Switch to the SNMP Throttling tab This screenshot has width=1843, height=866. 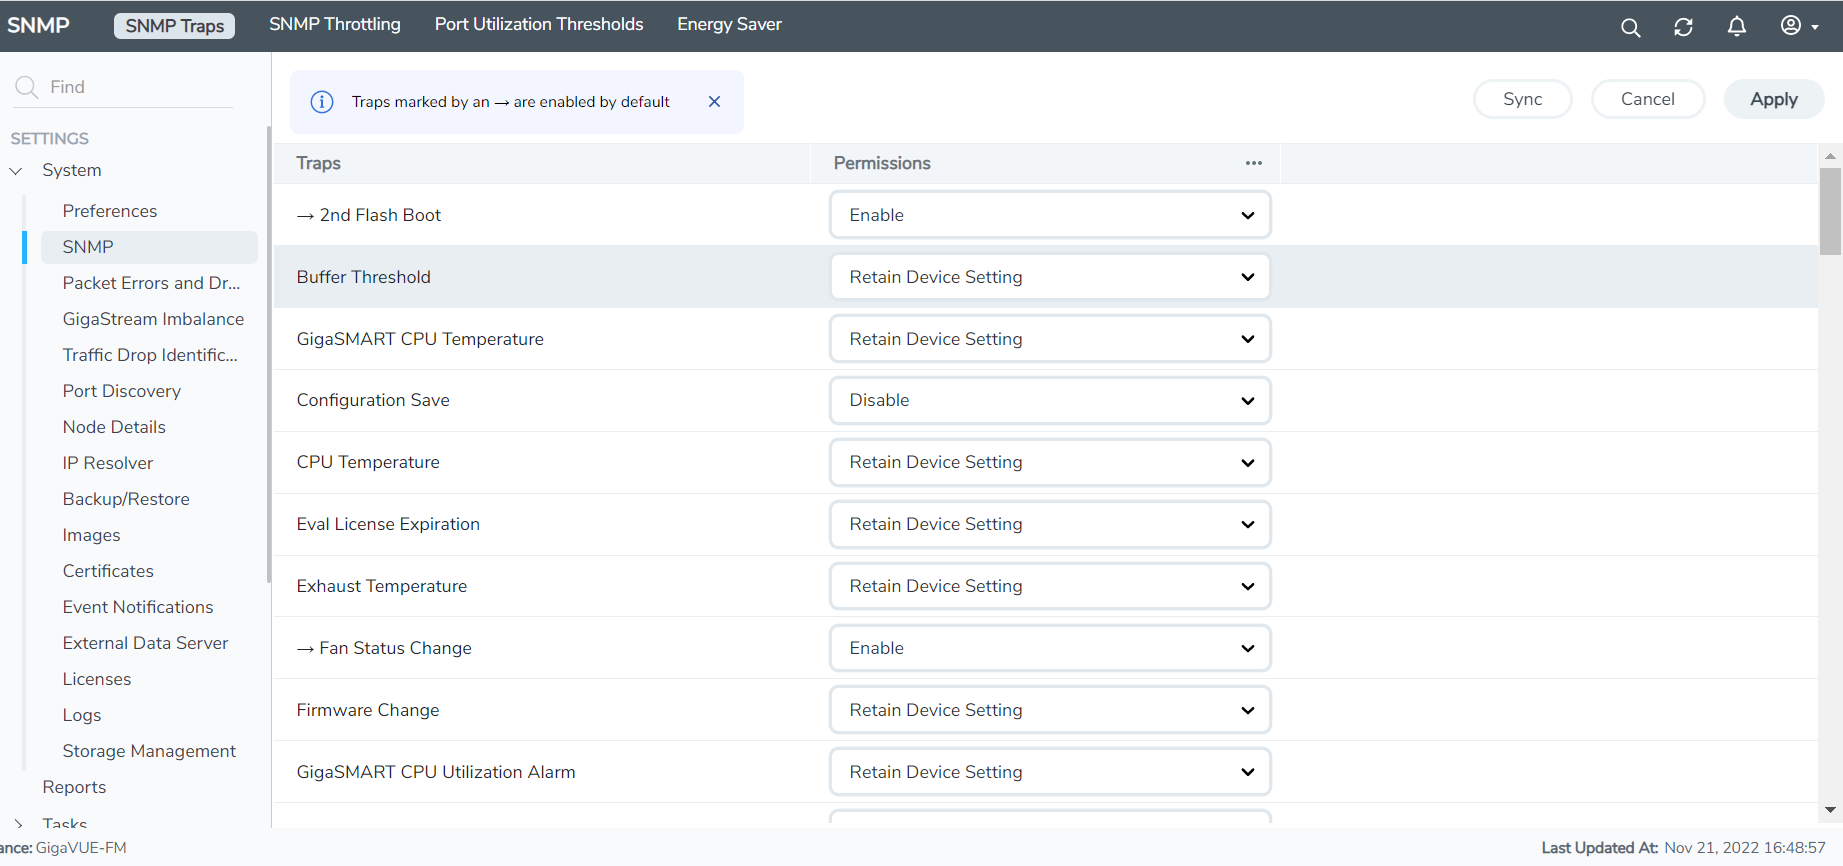pos(334,25)
